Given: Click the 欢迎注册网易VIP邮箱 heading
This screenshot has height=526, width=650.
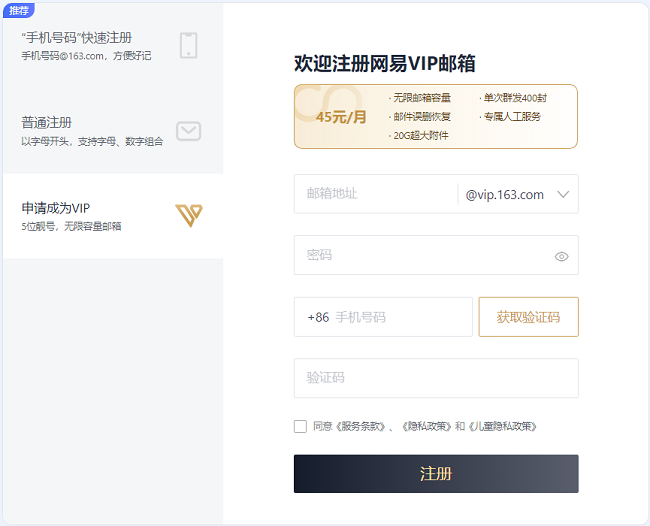Looking at the screenshot, I should 385,63.
